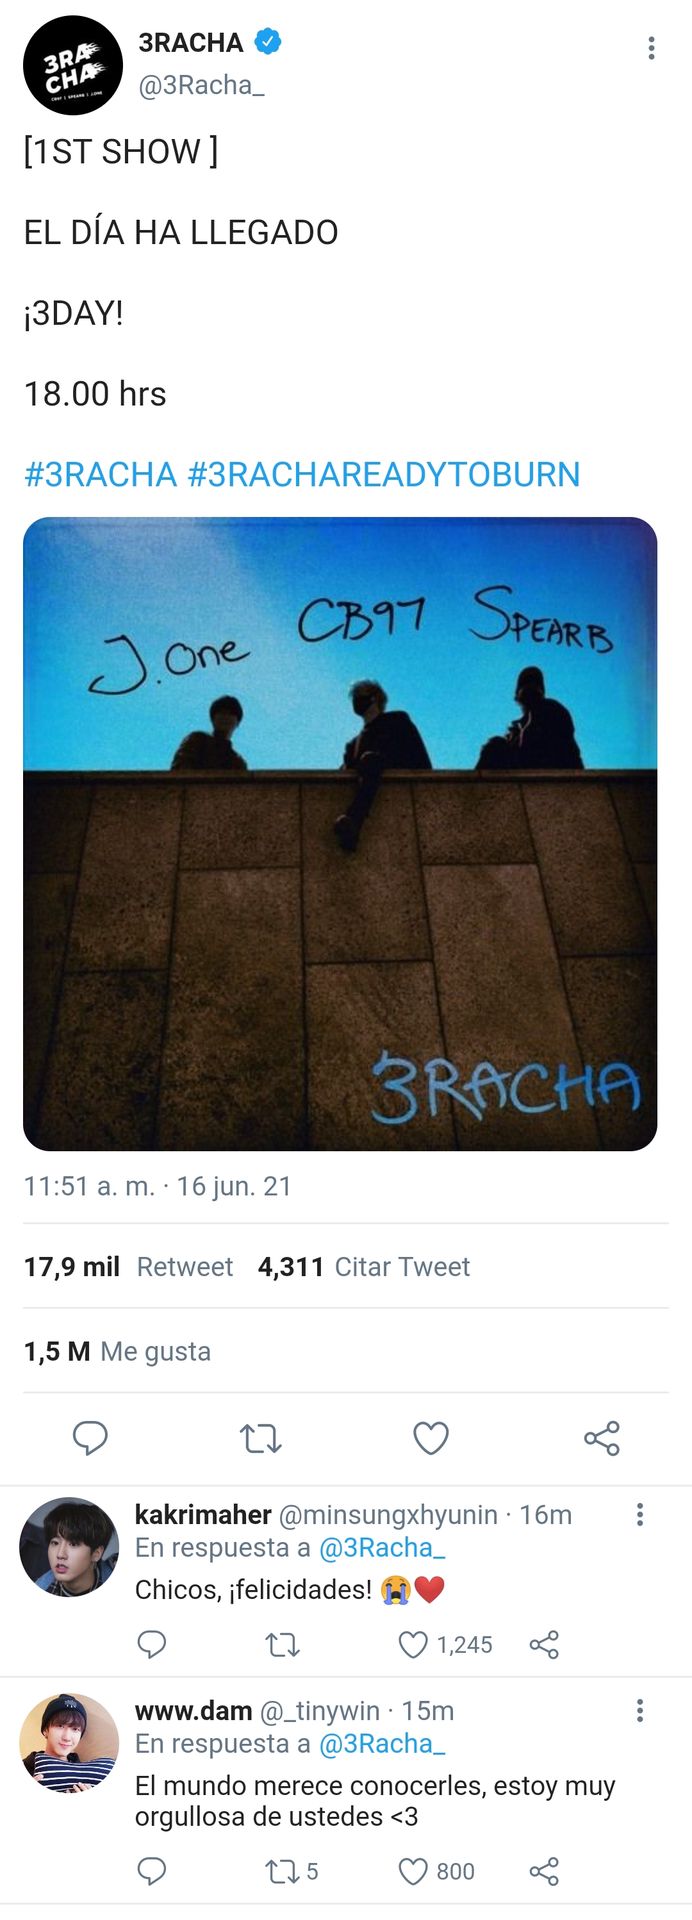Open kakrimaher's profile picture
The width and height of the screenshot is (692, 1920).
click(69, 1546)
